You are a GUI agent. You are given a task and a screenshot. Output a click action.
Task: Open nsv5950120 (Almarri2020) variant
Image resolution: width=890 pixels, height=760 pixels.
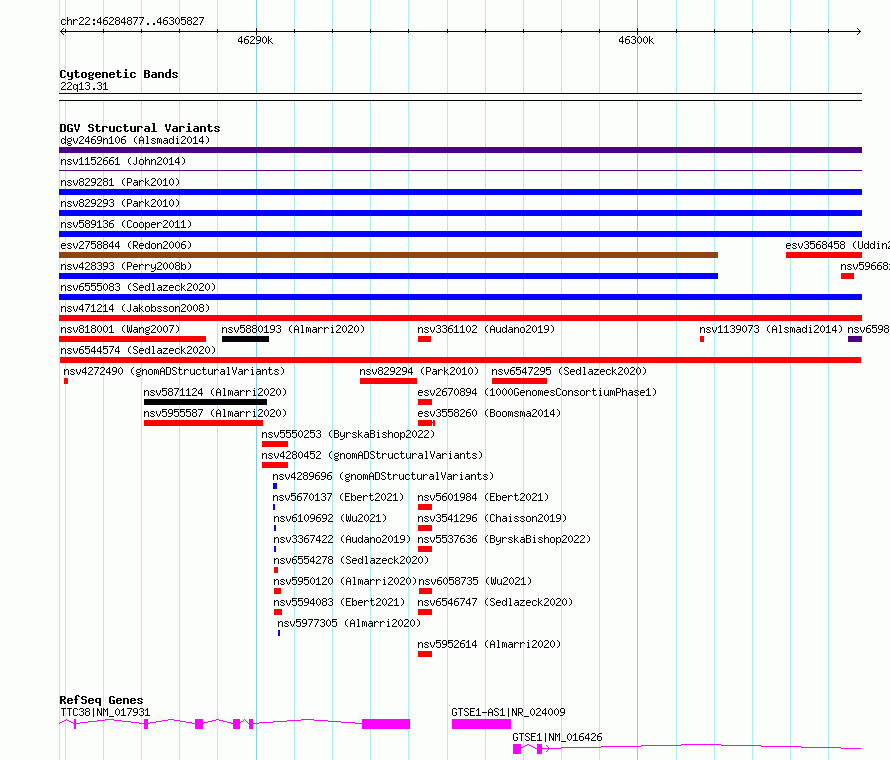(x=345, y=581)
